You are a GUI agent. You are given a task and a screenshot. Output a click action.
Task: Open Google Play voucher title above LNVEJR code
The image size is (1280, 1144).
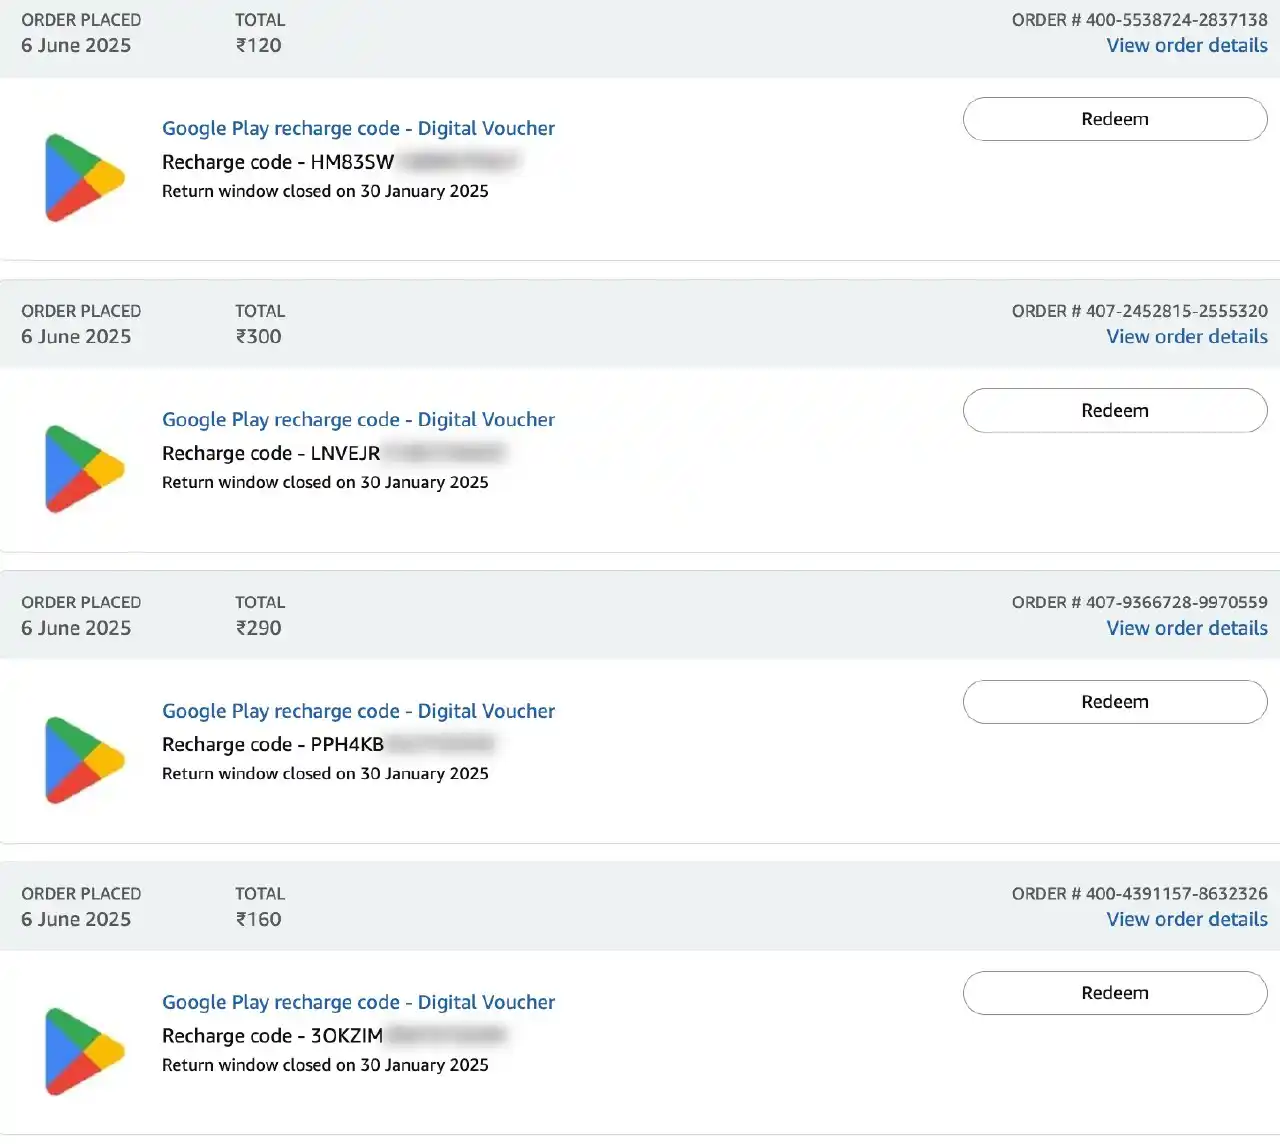pos(358,419)
